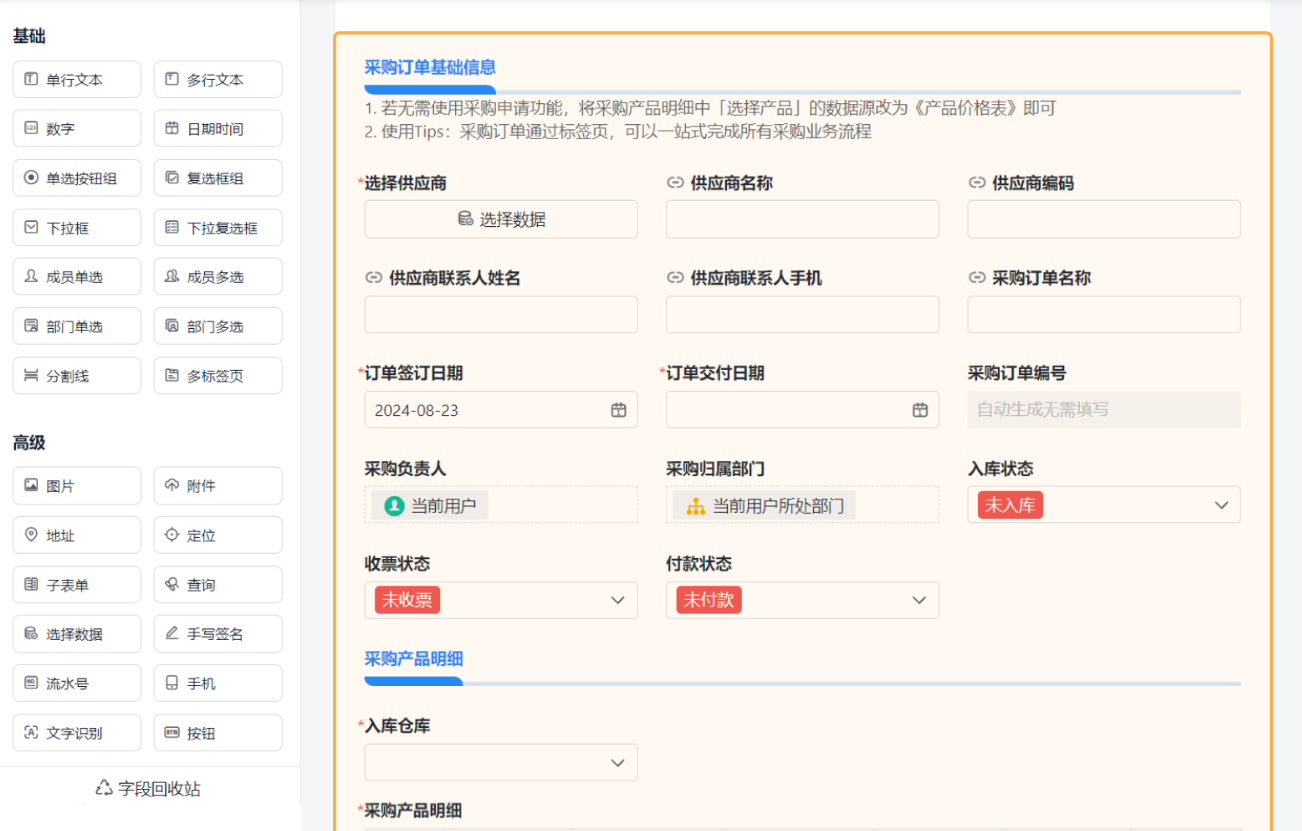Click the 定位 location component
Image resolution: width=1302 pixels, height=831 pixels.
218,536
